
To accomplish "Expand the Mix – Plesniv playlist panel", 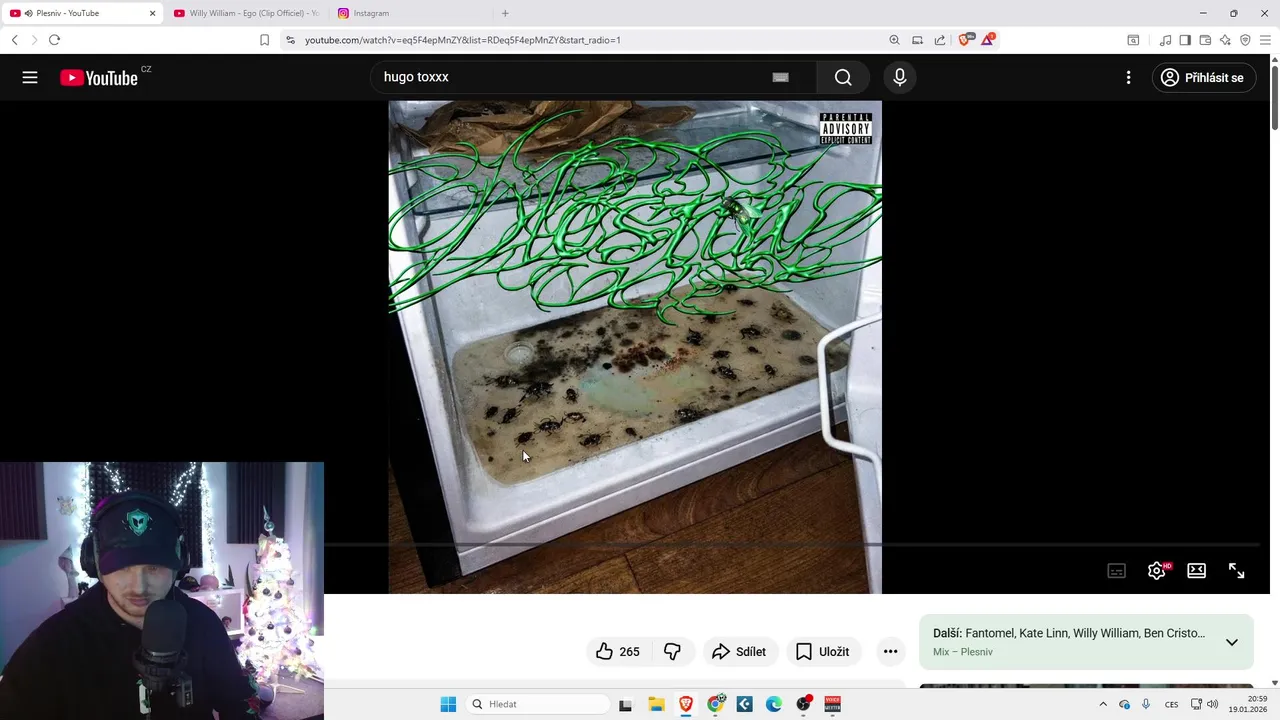I will (1232, 642).
